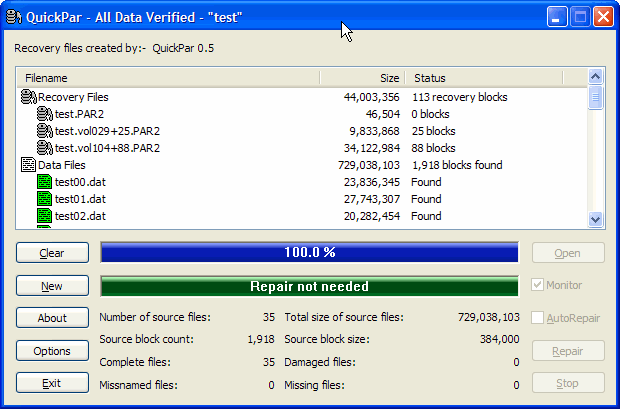
Task: Click the green icon for test00.dat
Action: click(x=44, y=182)
